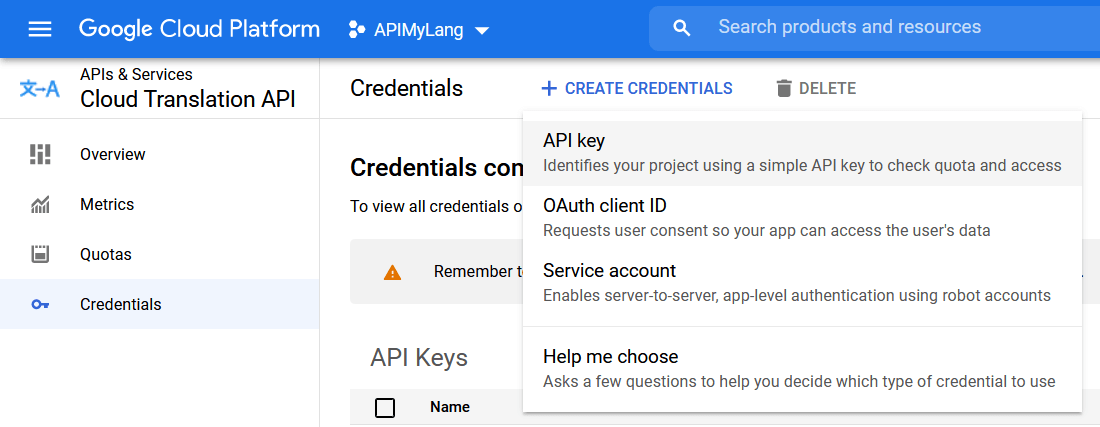Click the Overview dashboard icon
Screen dimensions: 1100x427
coord(41,154)
